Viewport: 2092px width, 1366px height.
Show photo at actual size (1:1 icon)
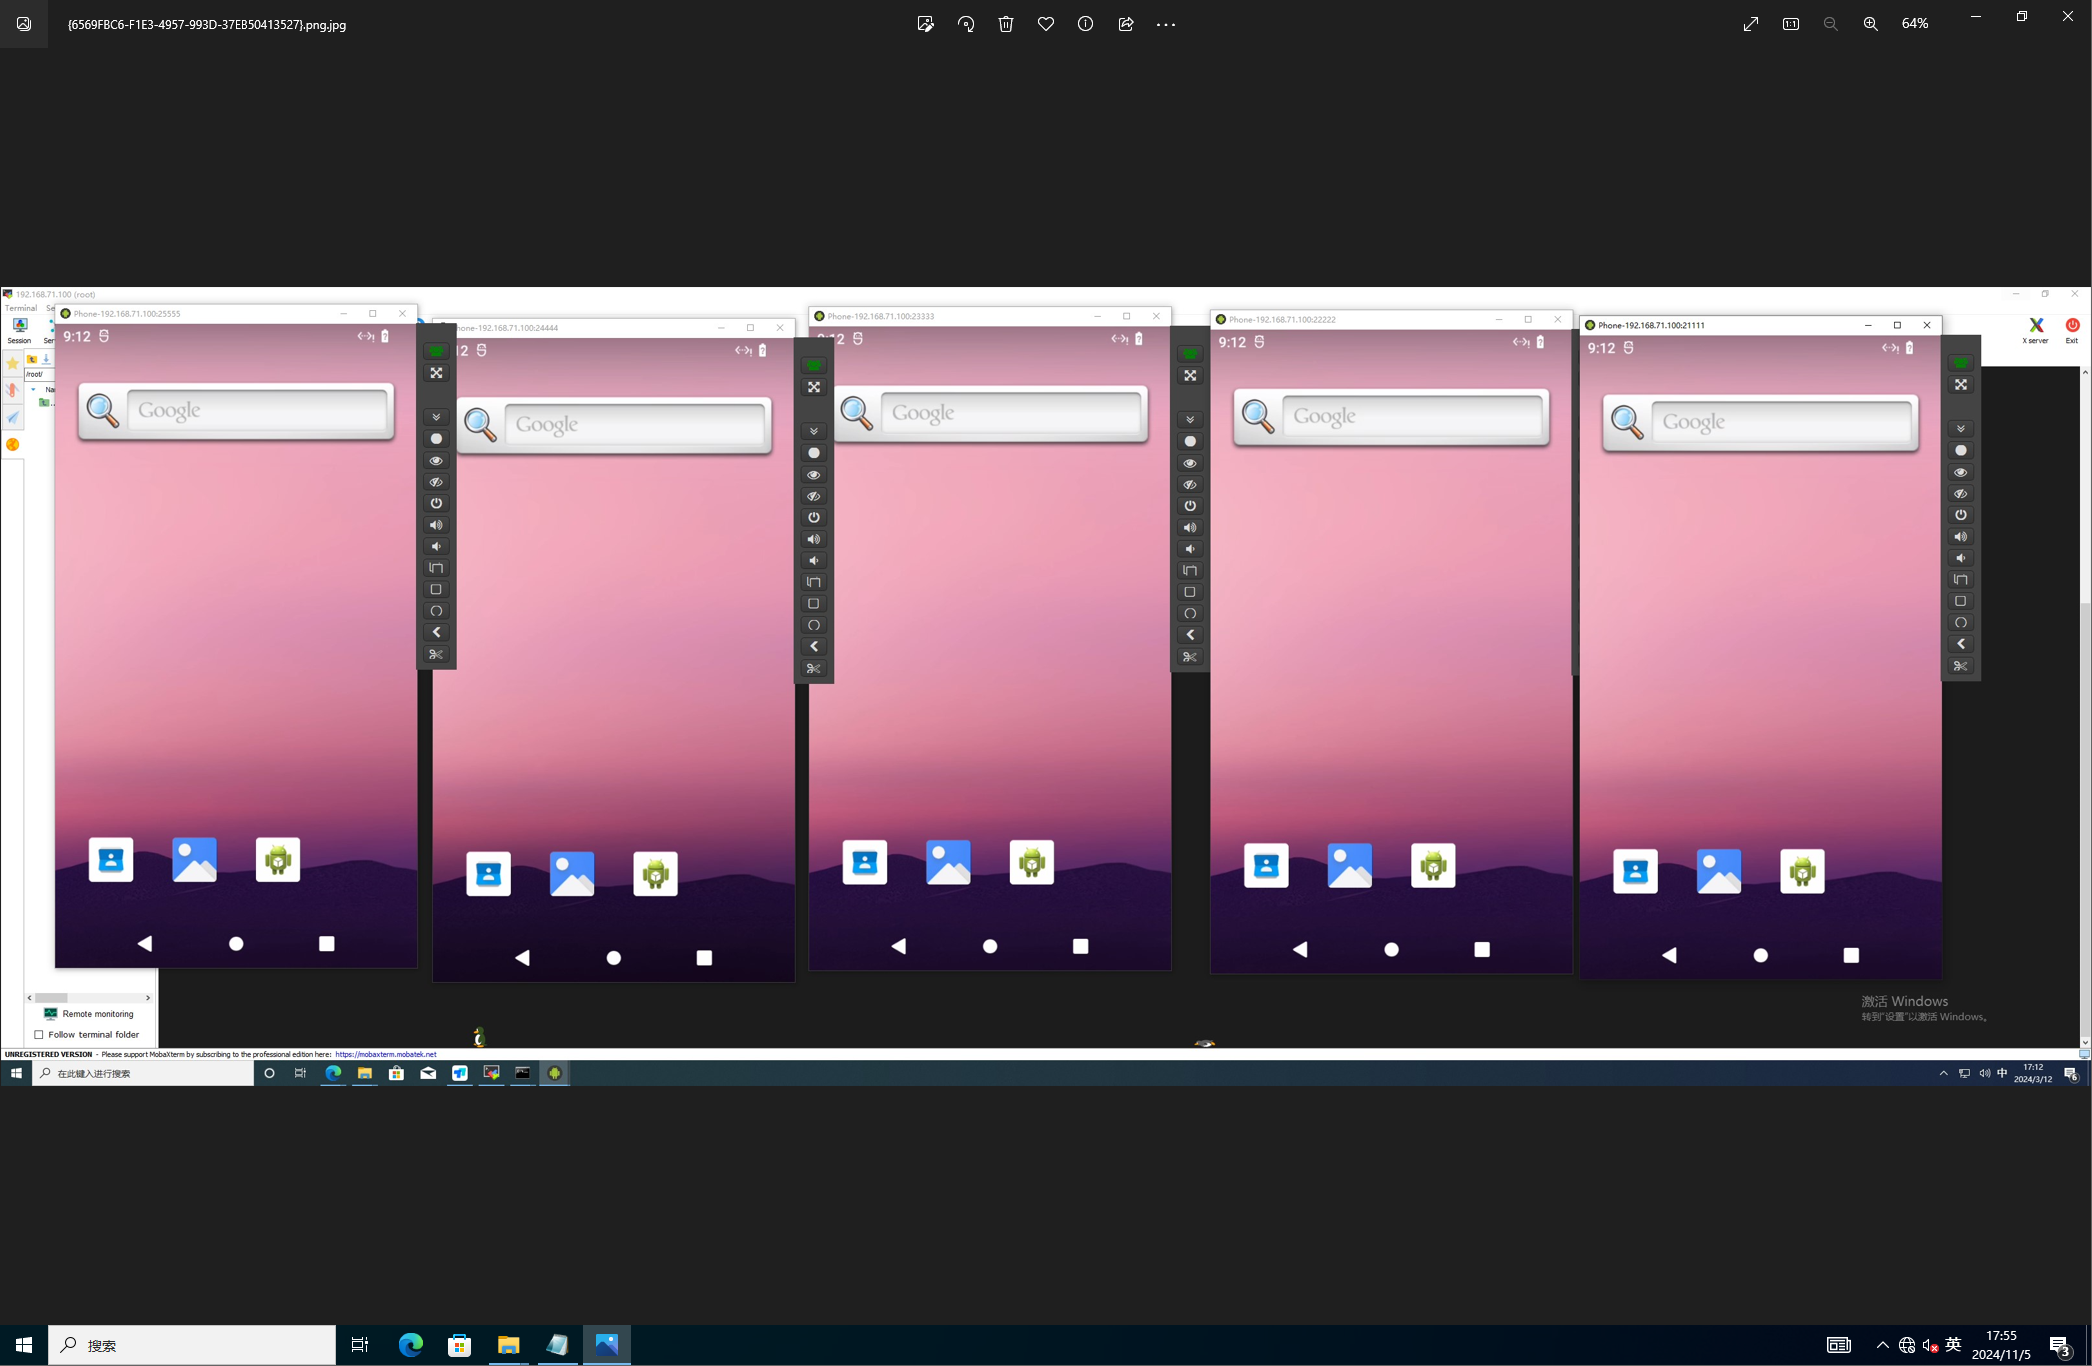click(x=1791, y=24)
